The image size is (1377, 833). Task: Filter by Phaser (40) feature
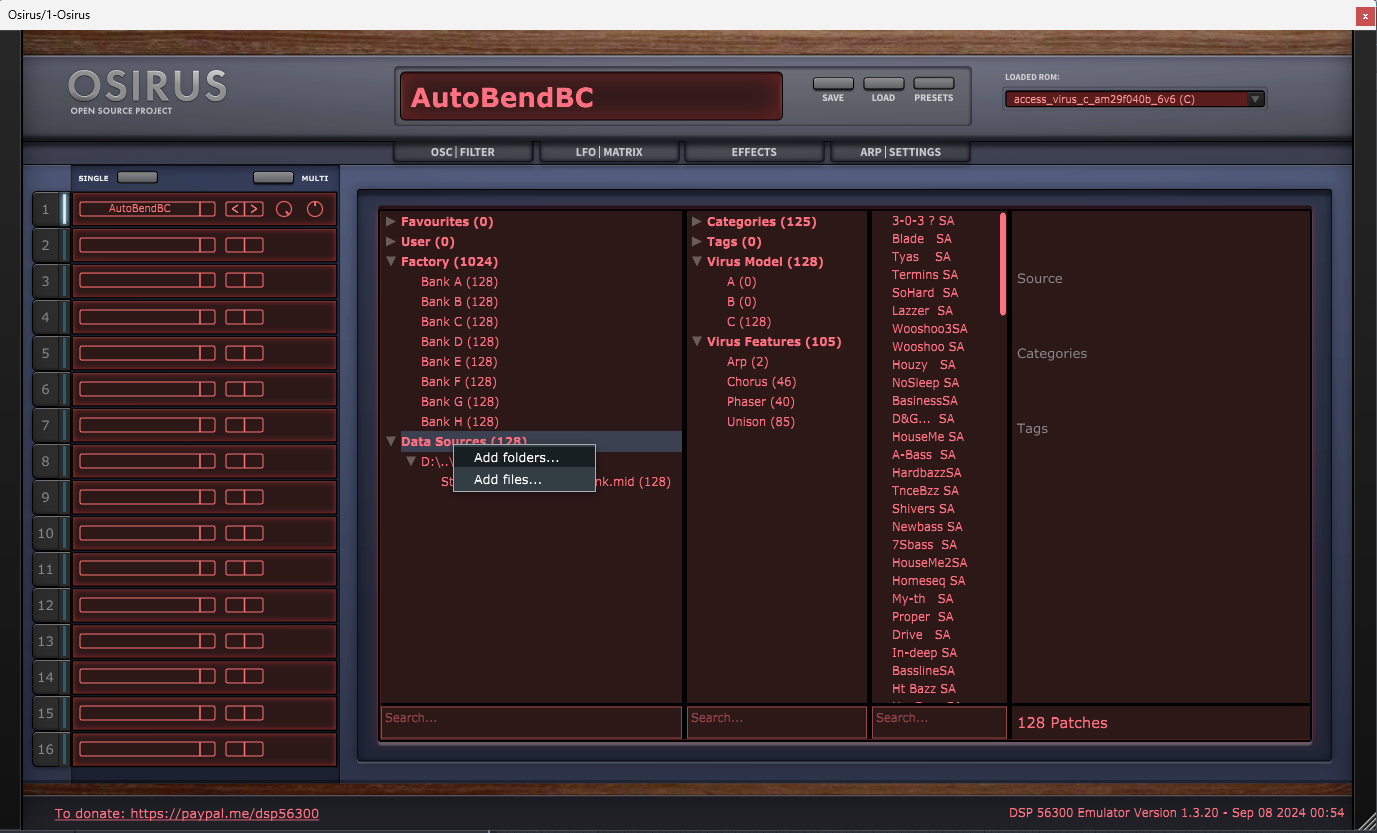(761, 402)
